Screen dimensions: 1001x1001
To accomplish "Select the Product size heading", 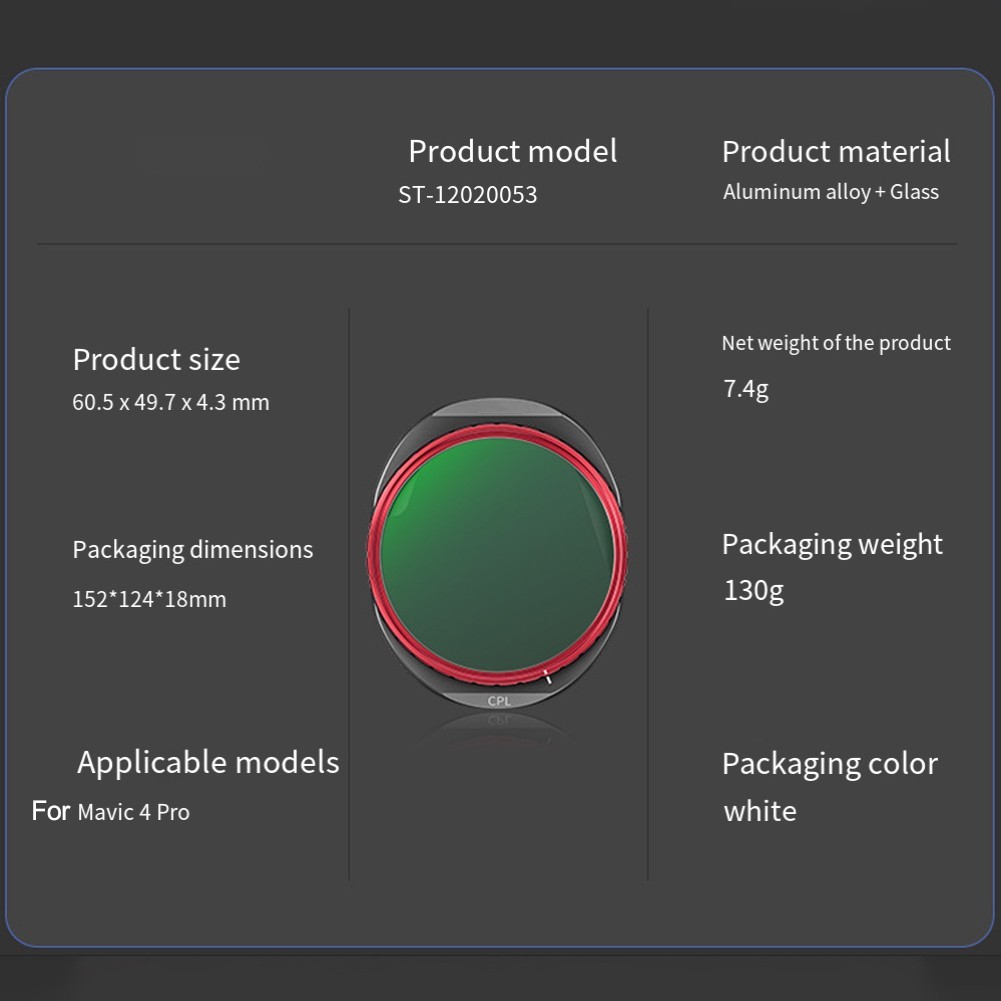I will coord(156,359).
